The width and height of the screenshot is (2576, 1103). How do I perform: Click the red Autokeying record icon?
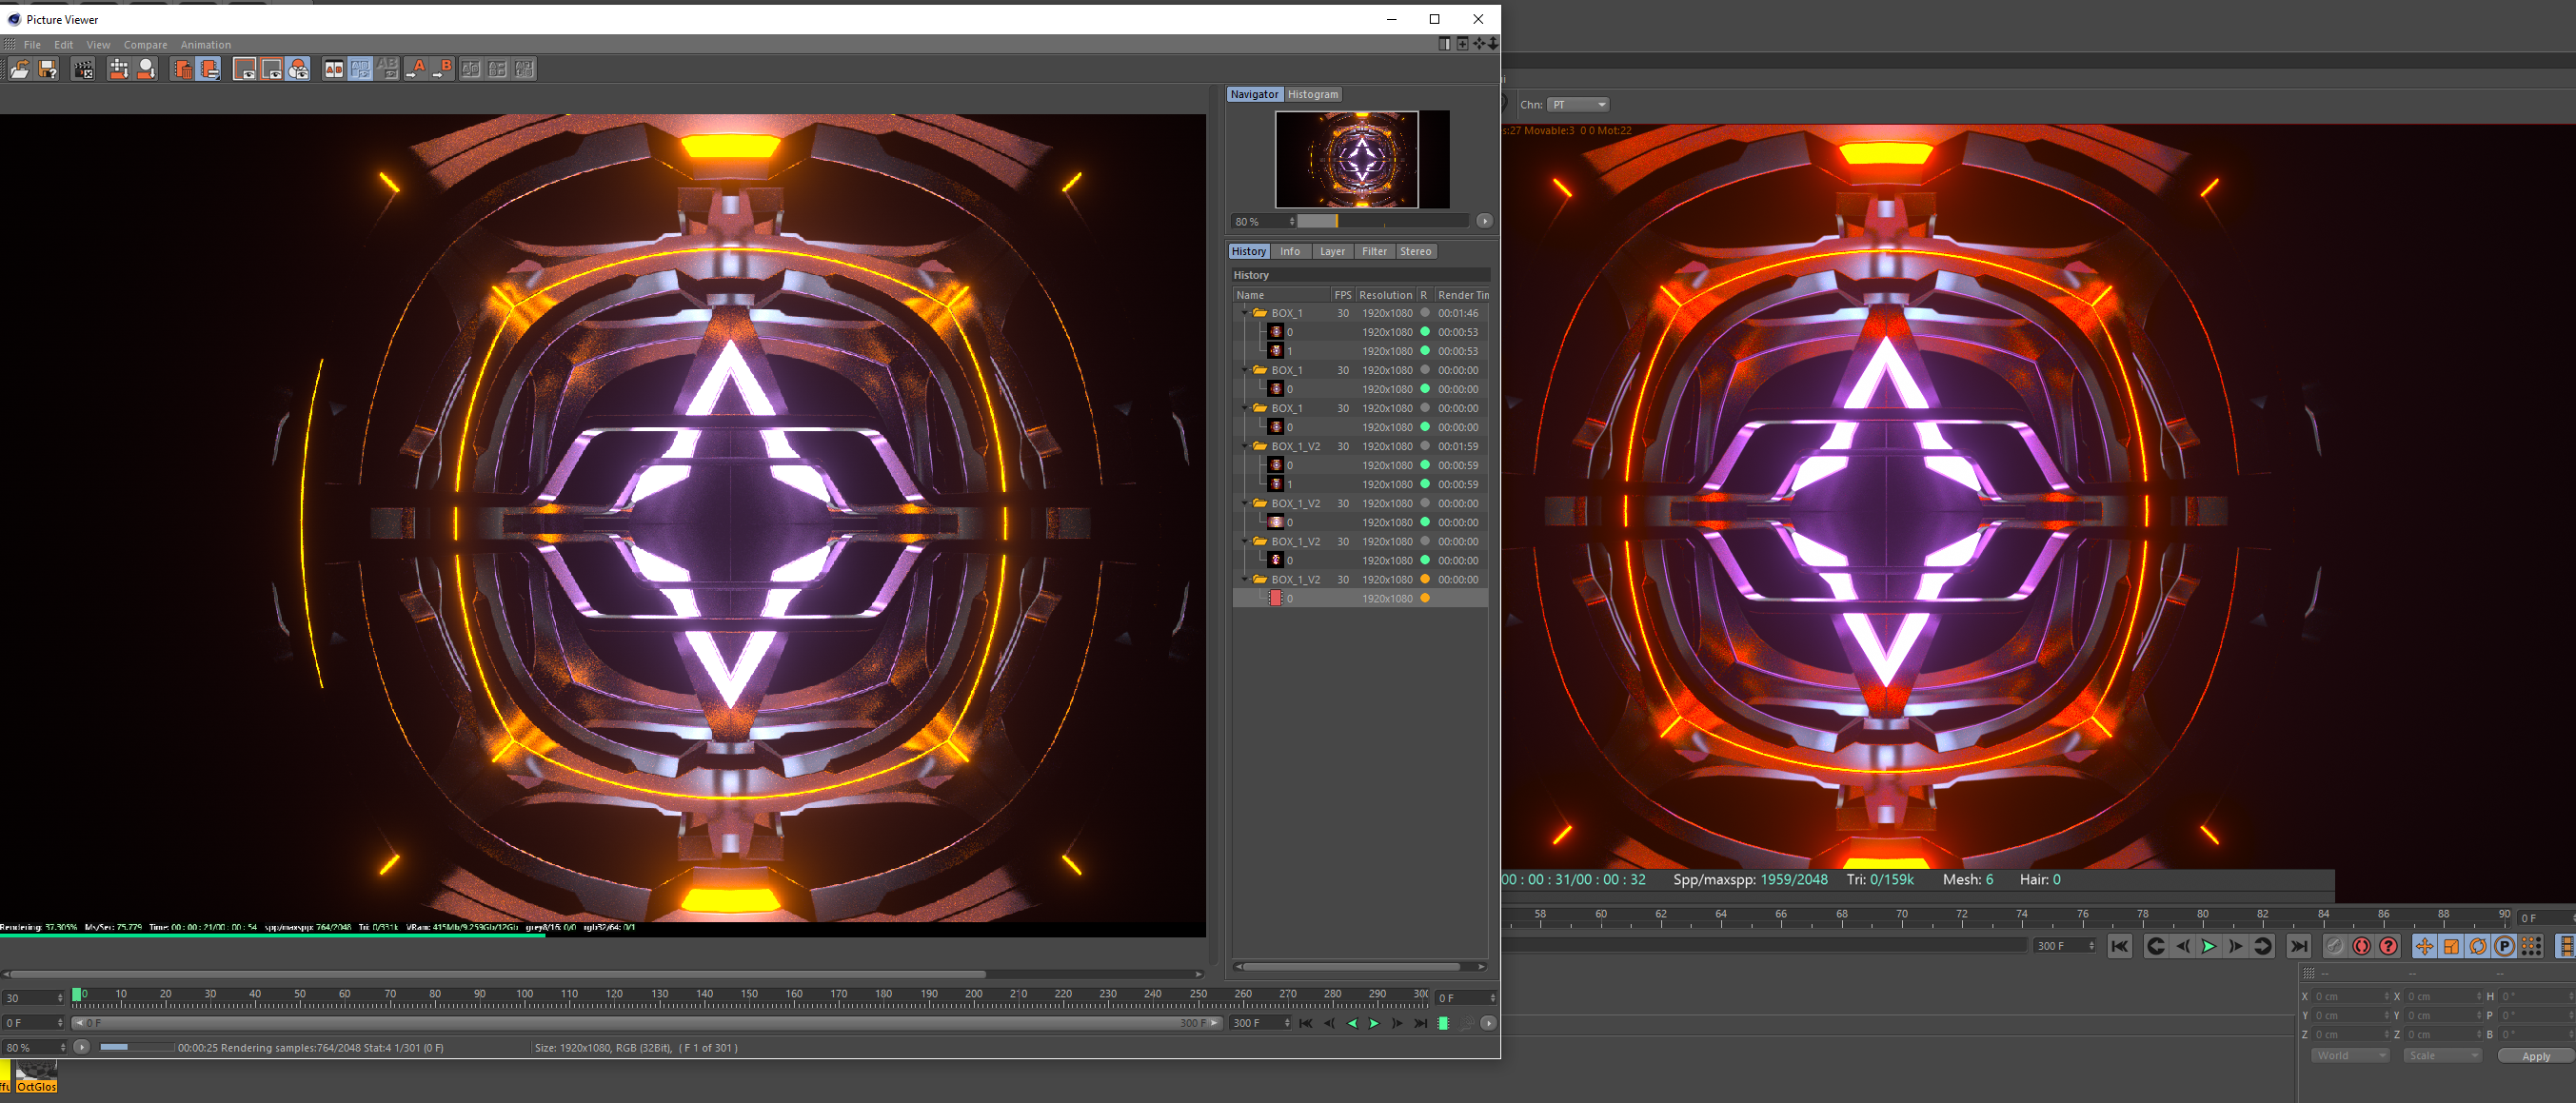2361,946
